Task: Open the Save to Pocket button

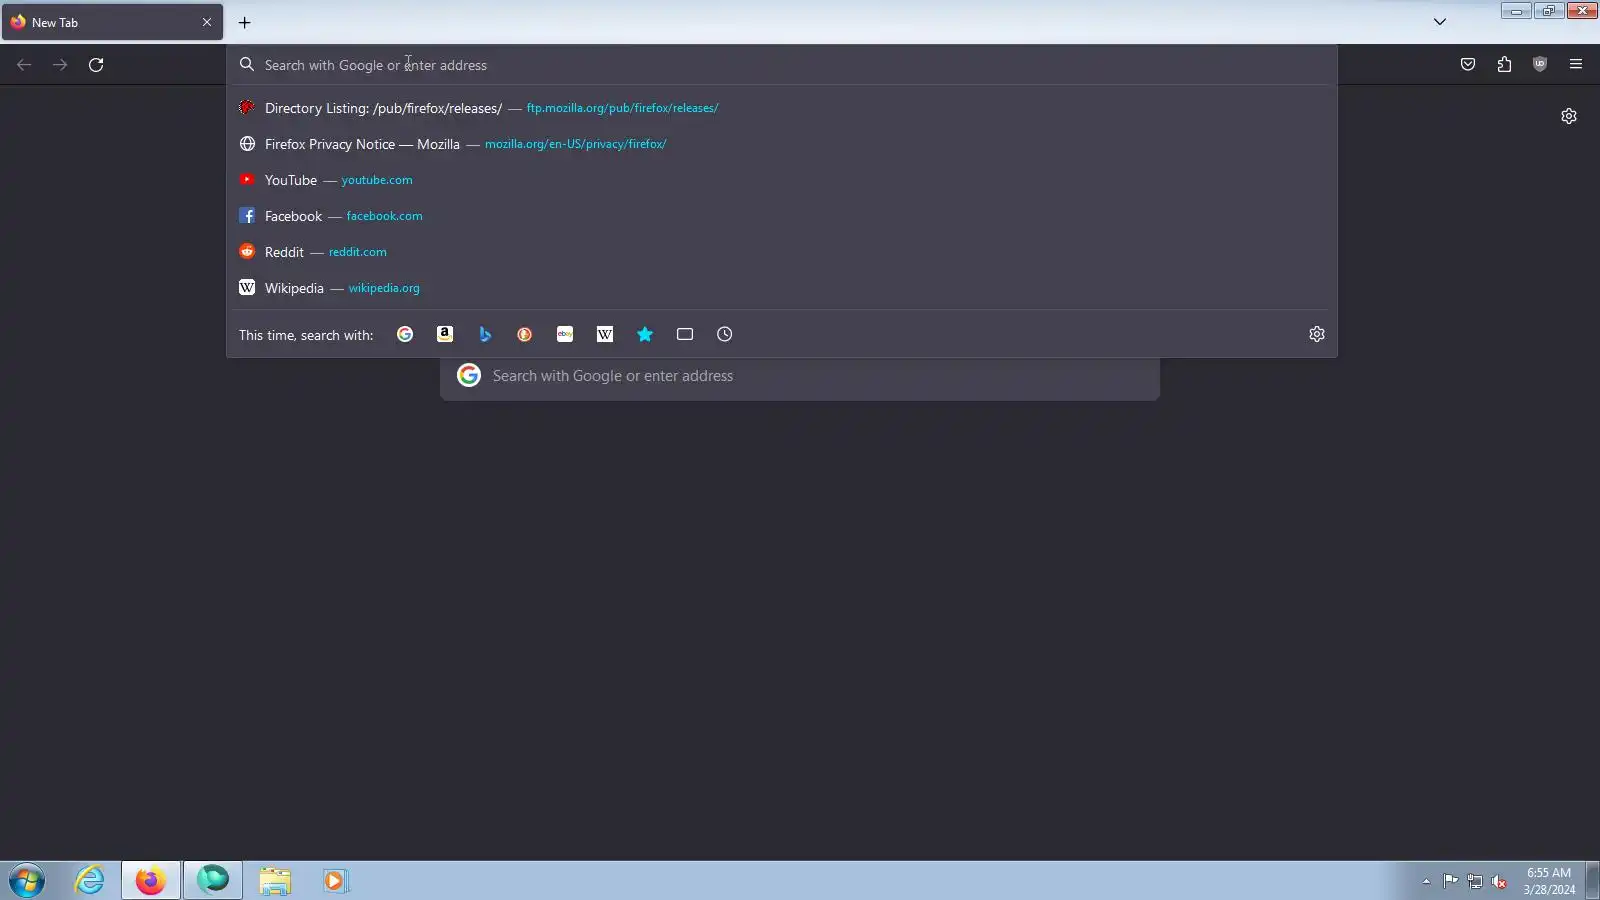Action: (1468, 65)
